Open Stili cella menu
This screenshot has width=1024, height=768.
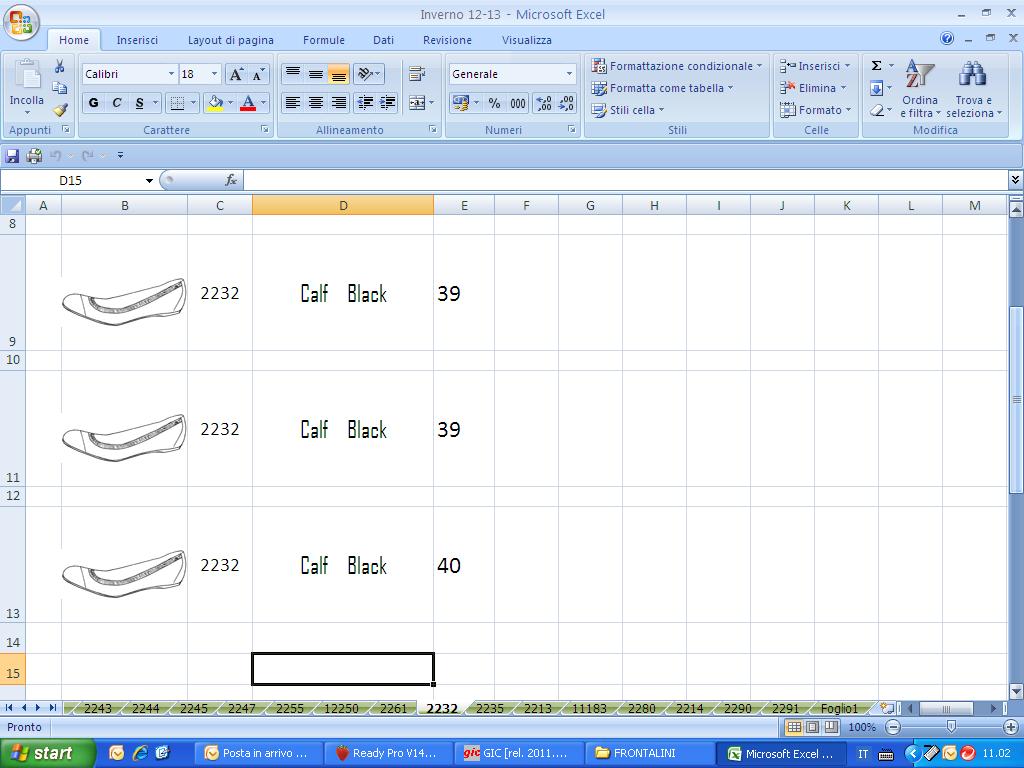tap(628, 110)
